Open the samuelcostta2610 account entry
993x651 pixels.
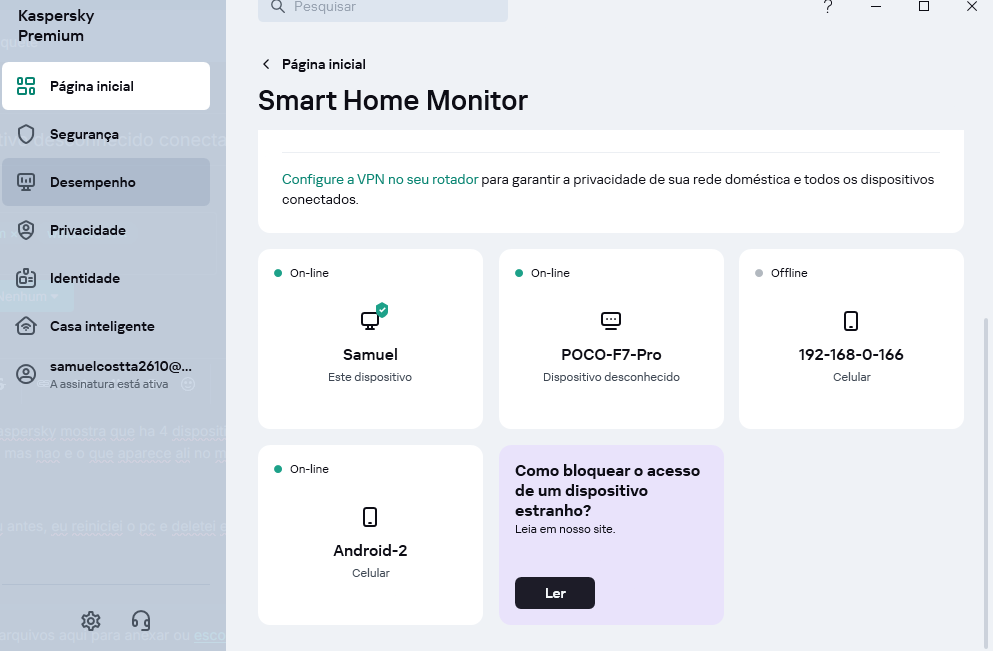coord(106,374)
